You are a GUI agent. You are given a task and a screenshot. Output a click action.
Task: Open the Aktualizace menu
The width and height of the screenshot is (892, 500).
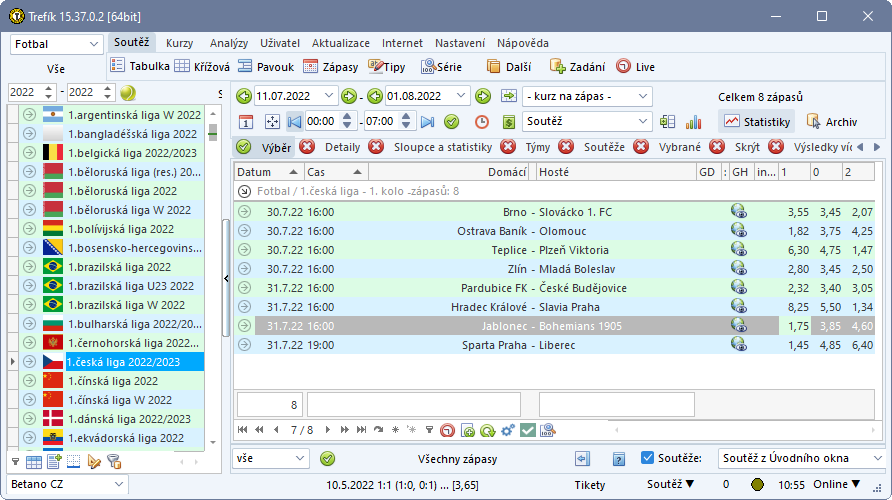tap(341, 43)
